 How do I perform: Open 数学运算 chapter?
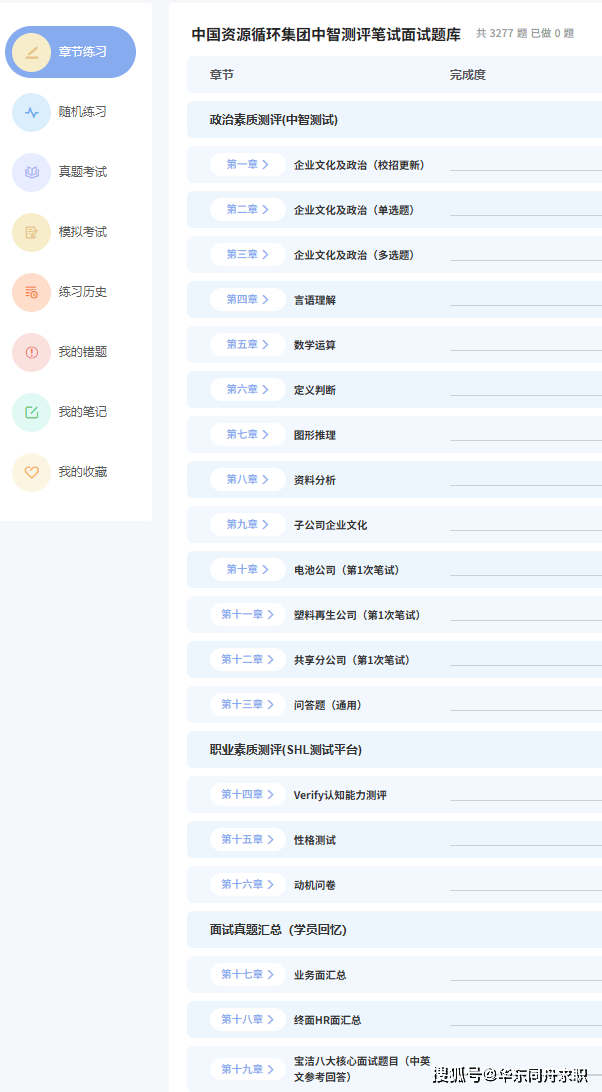(x=314, y=345)
